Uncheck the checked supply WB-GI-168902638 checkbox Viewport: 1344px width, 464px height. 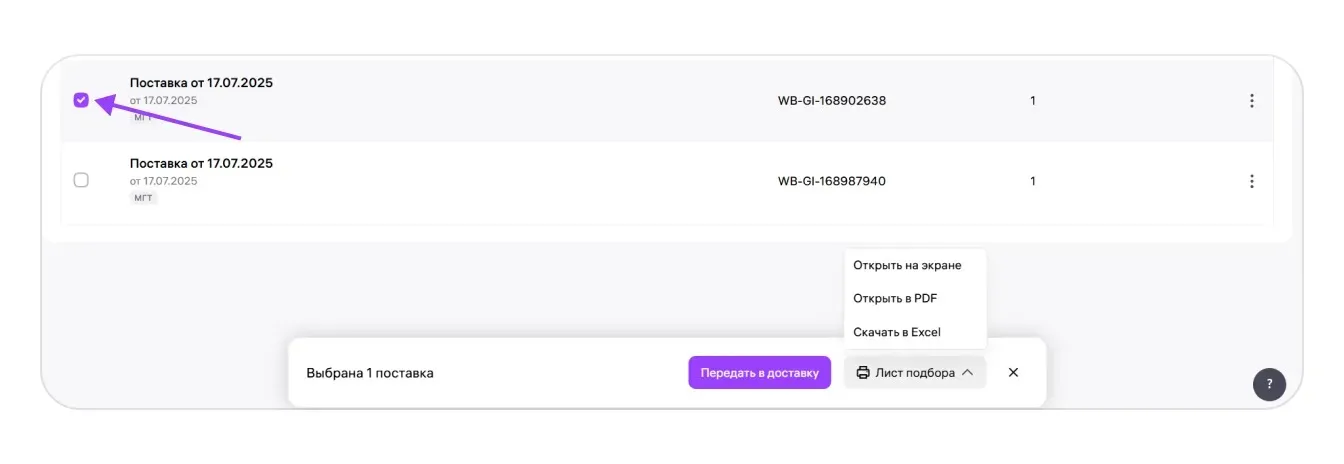tap(81, 100)
